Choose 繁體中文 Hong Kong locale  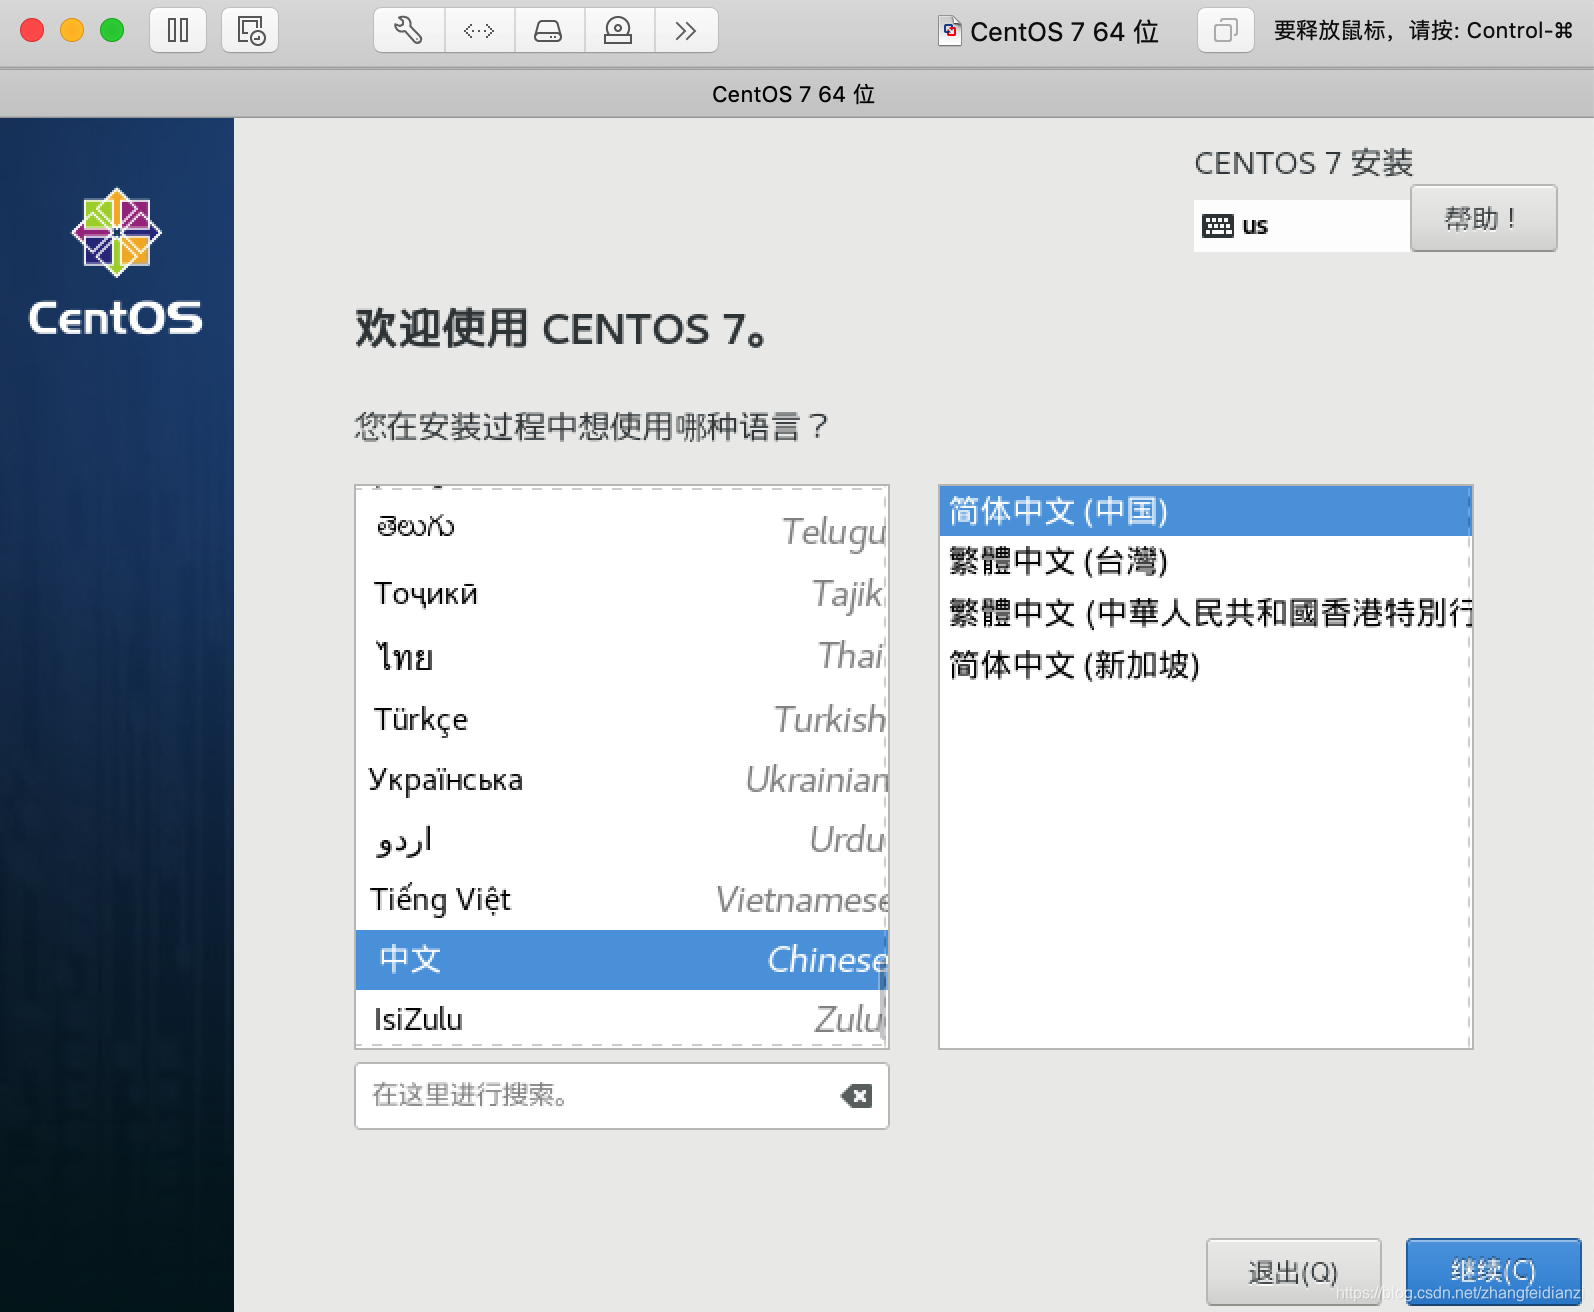pyautogui.click(x=1205, y=613)
